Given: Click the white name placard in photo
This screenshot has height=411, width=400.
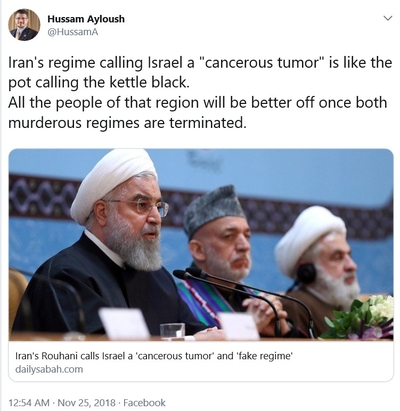Looking at the screenshot, I should pyautogui.click(x=124, y=323).
